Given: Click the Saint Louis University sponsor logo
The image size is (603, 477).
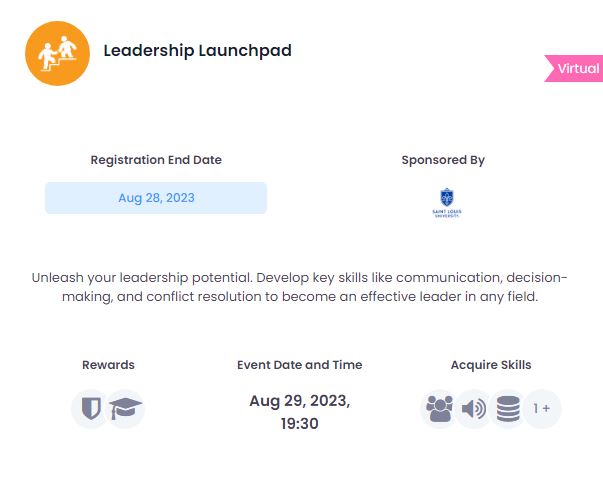Looking at the screenshot, I should [446, 203].
